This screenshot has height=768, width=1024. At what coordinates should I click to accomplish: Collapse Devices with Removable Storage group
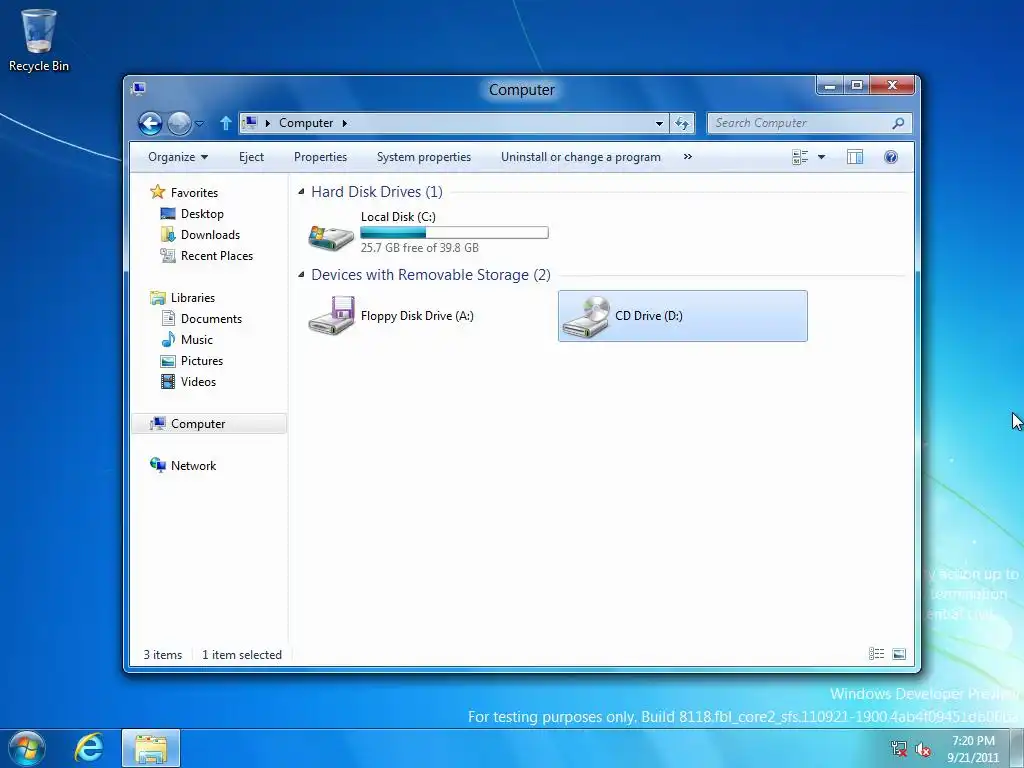point(301,275)
